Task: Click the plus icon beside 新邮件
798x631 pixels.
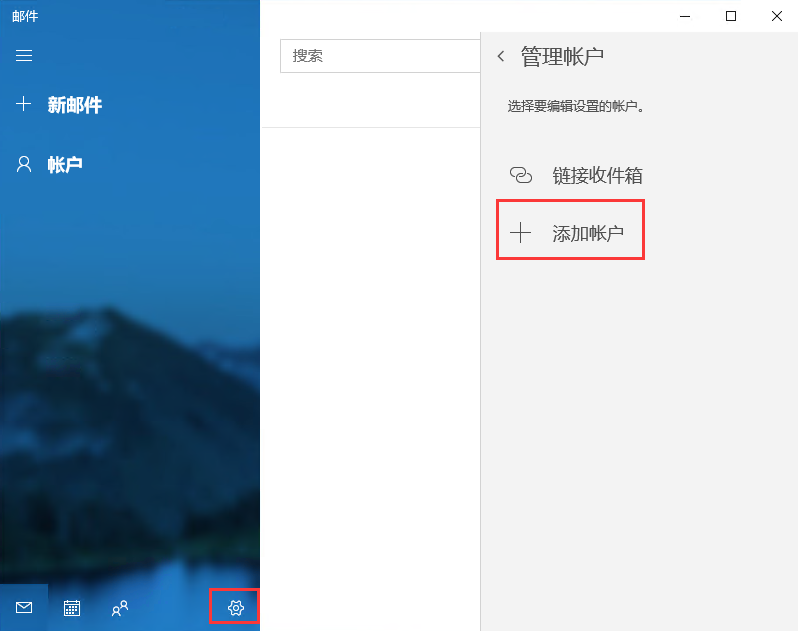Action: (23, 104)
